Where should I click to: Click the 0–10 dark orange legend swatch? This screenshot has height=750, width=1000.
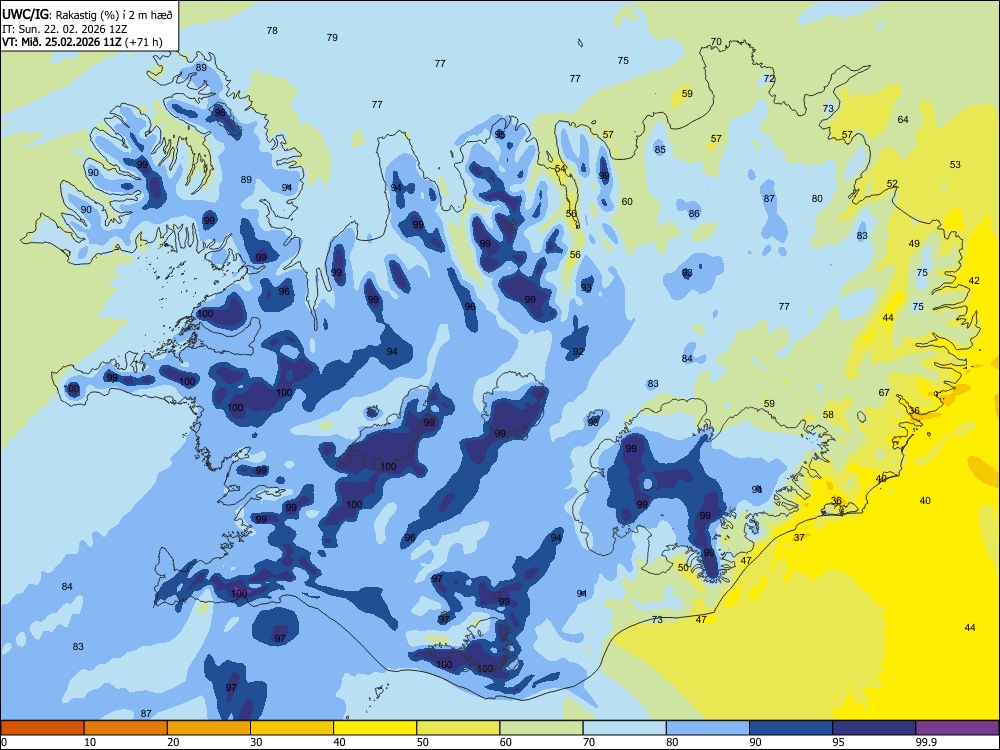click(42, 728)
